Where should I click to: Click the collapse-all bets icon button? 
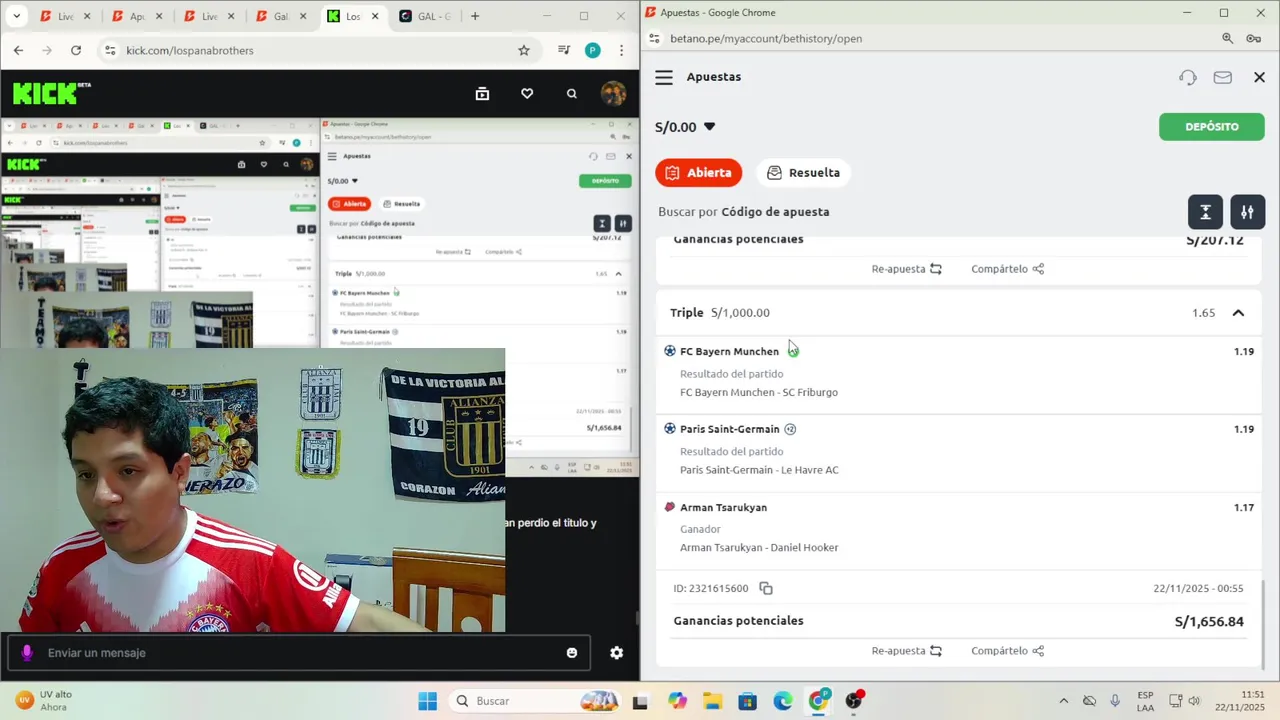pyautogui.click(x=1206, y=212)
